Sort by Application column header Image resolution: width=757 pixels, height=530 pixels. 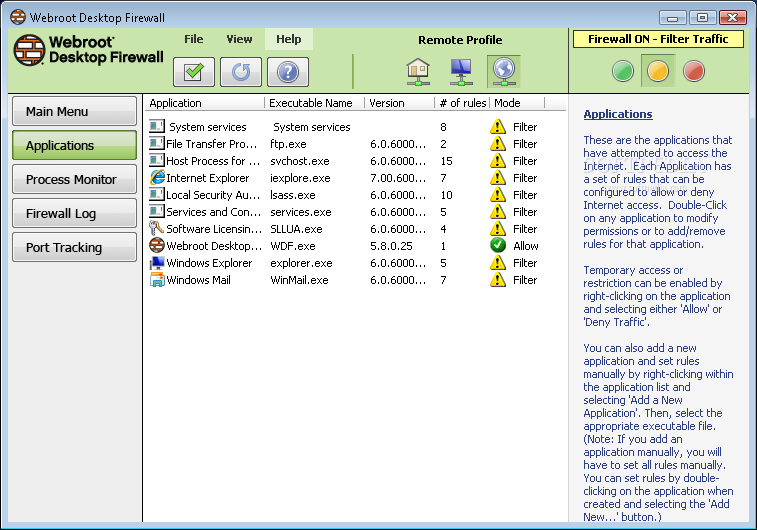point(205,103)
